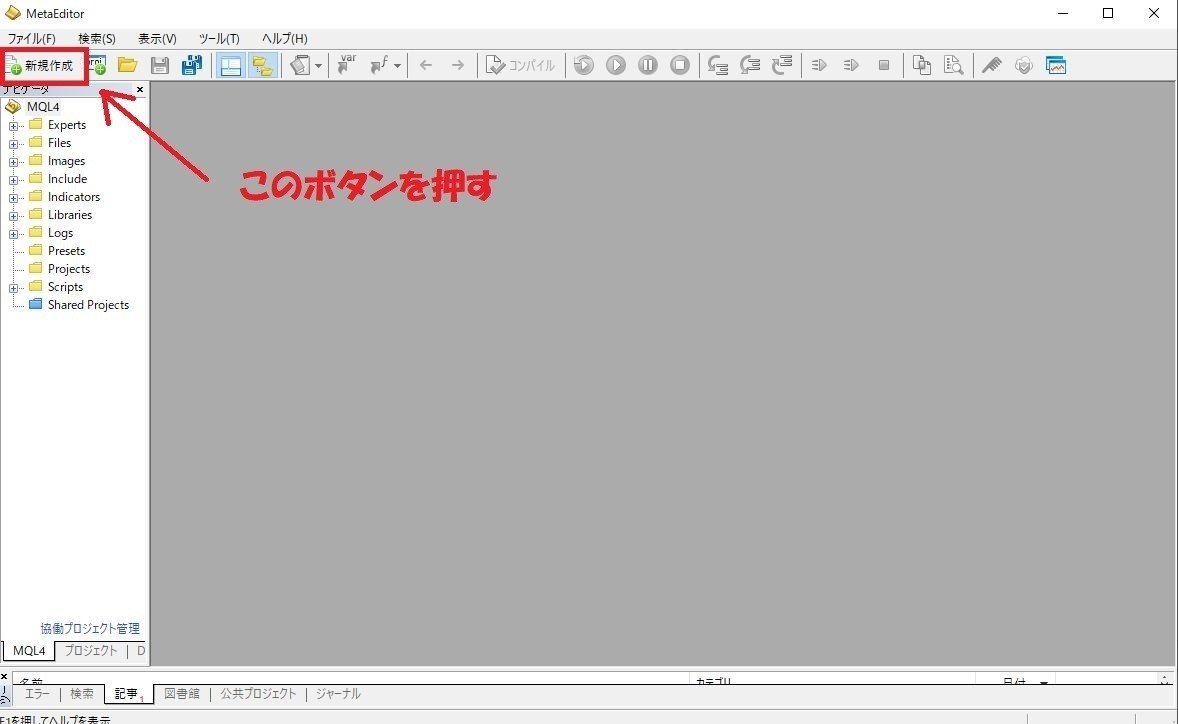Open a file using the folder icon
This screenshot has width=1178, height=724.
click(128, 64)
